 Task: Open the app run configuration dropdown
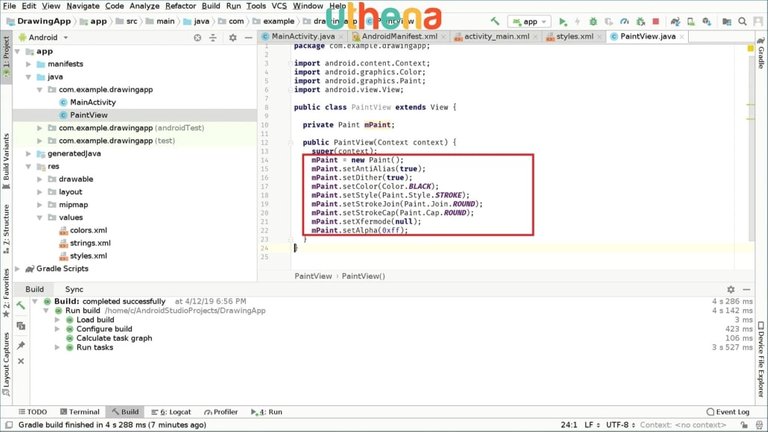[x=530, y=21]
